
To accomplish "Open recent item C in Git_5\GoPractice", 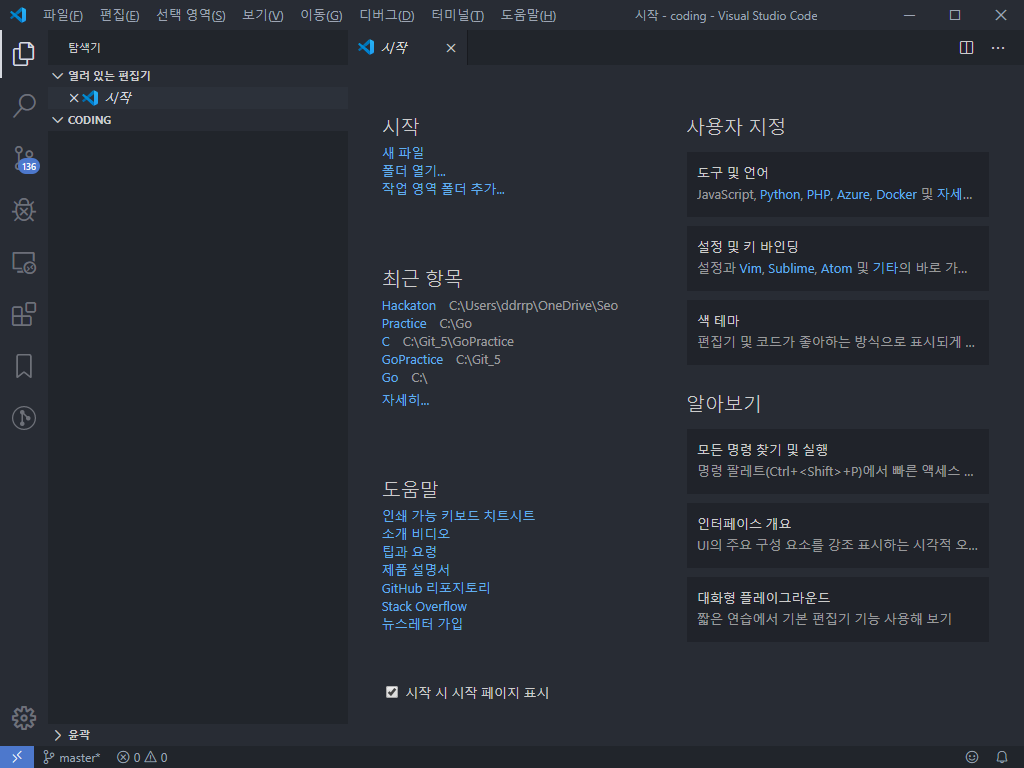I will (x=386, y=342).
